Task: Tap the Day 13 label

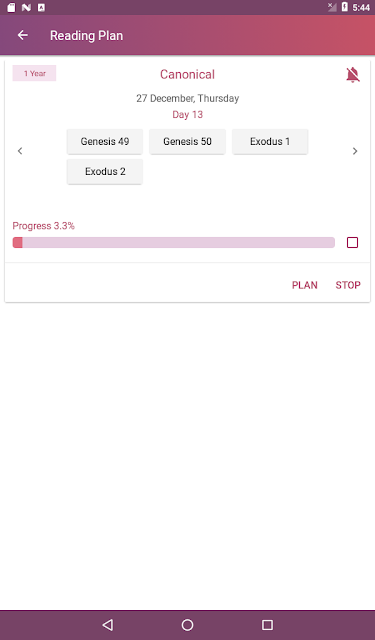Action: coord(187,115)
